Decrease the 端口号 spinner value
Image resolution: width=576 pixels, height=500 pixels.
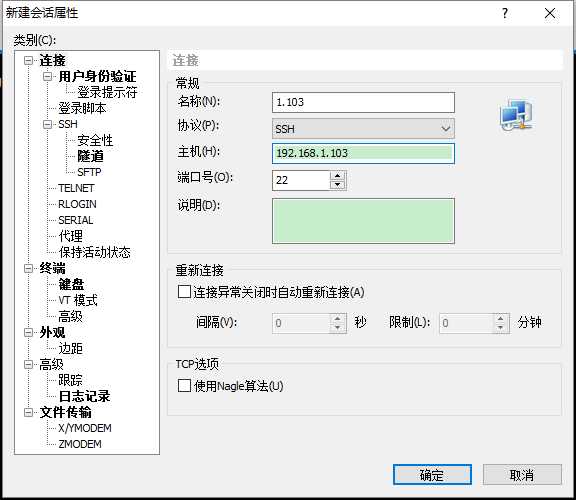[337, 185]
